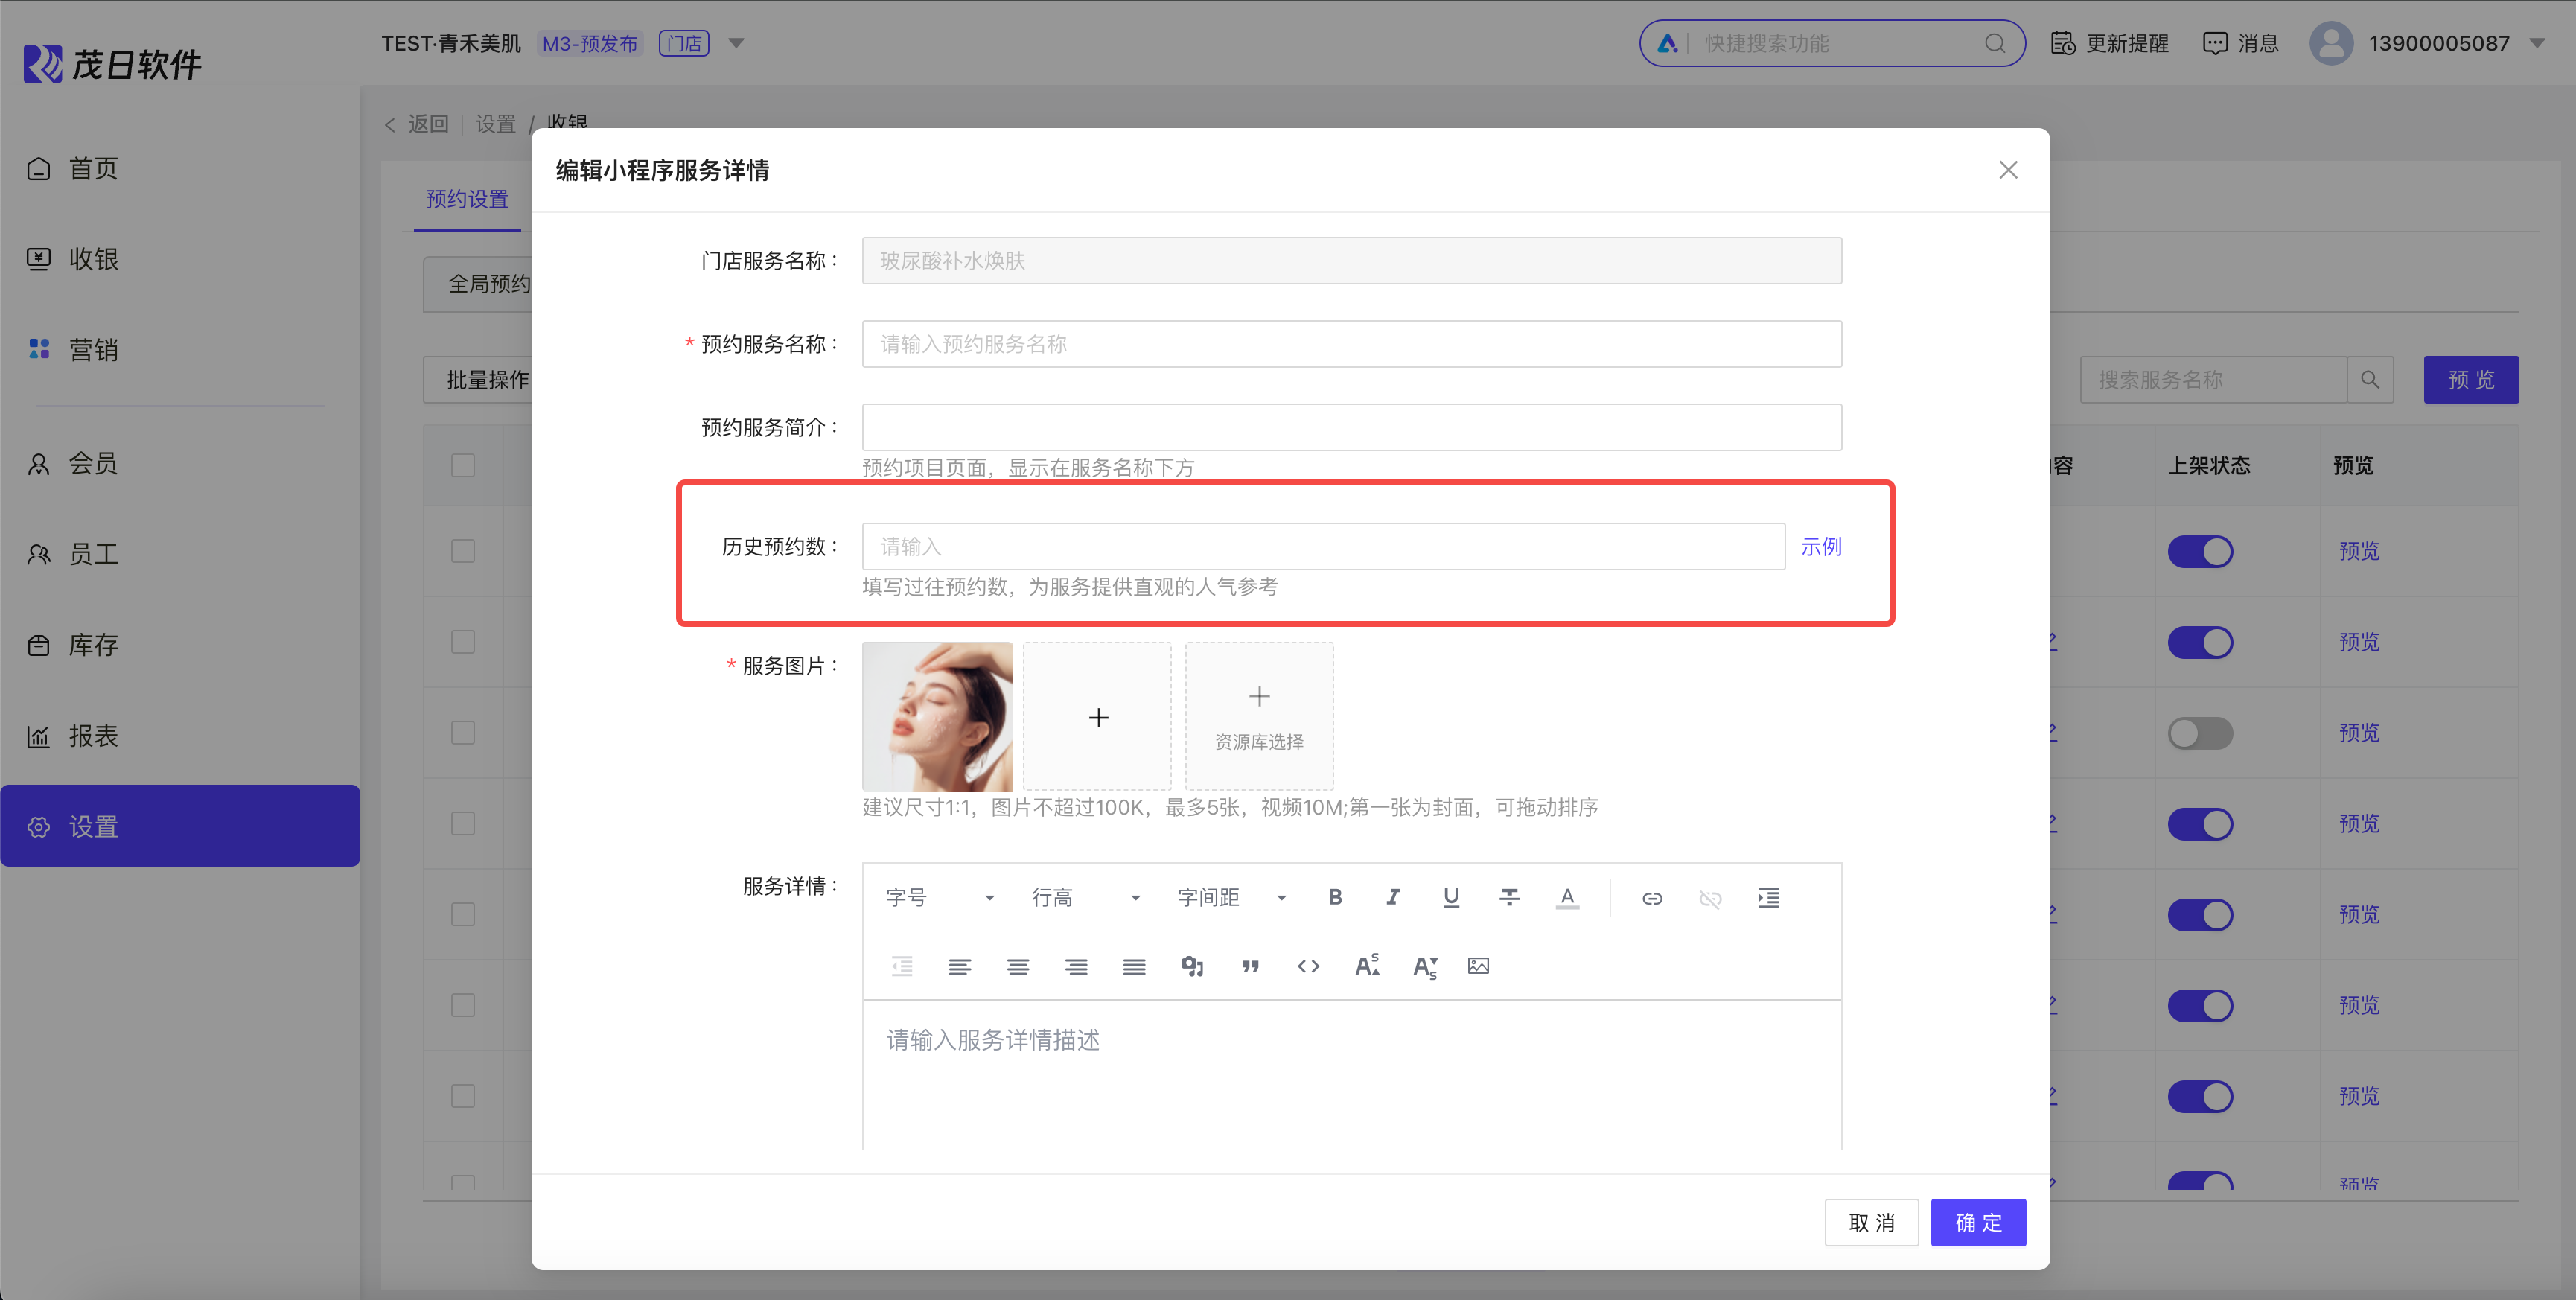
Task: Open 报表 from the left menu
Action: pos(93,736)
